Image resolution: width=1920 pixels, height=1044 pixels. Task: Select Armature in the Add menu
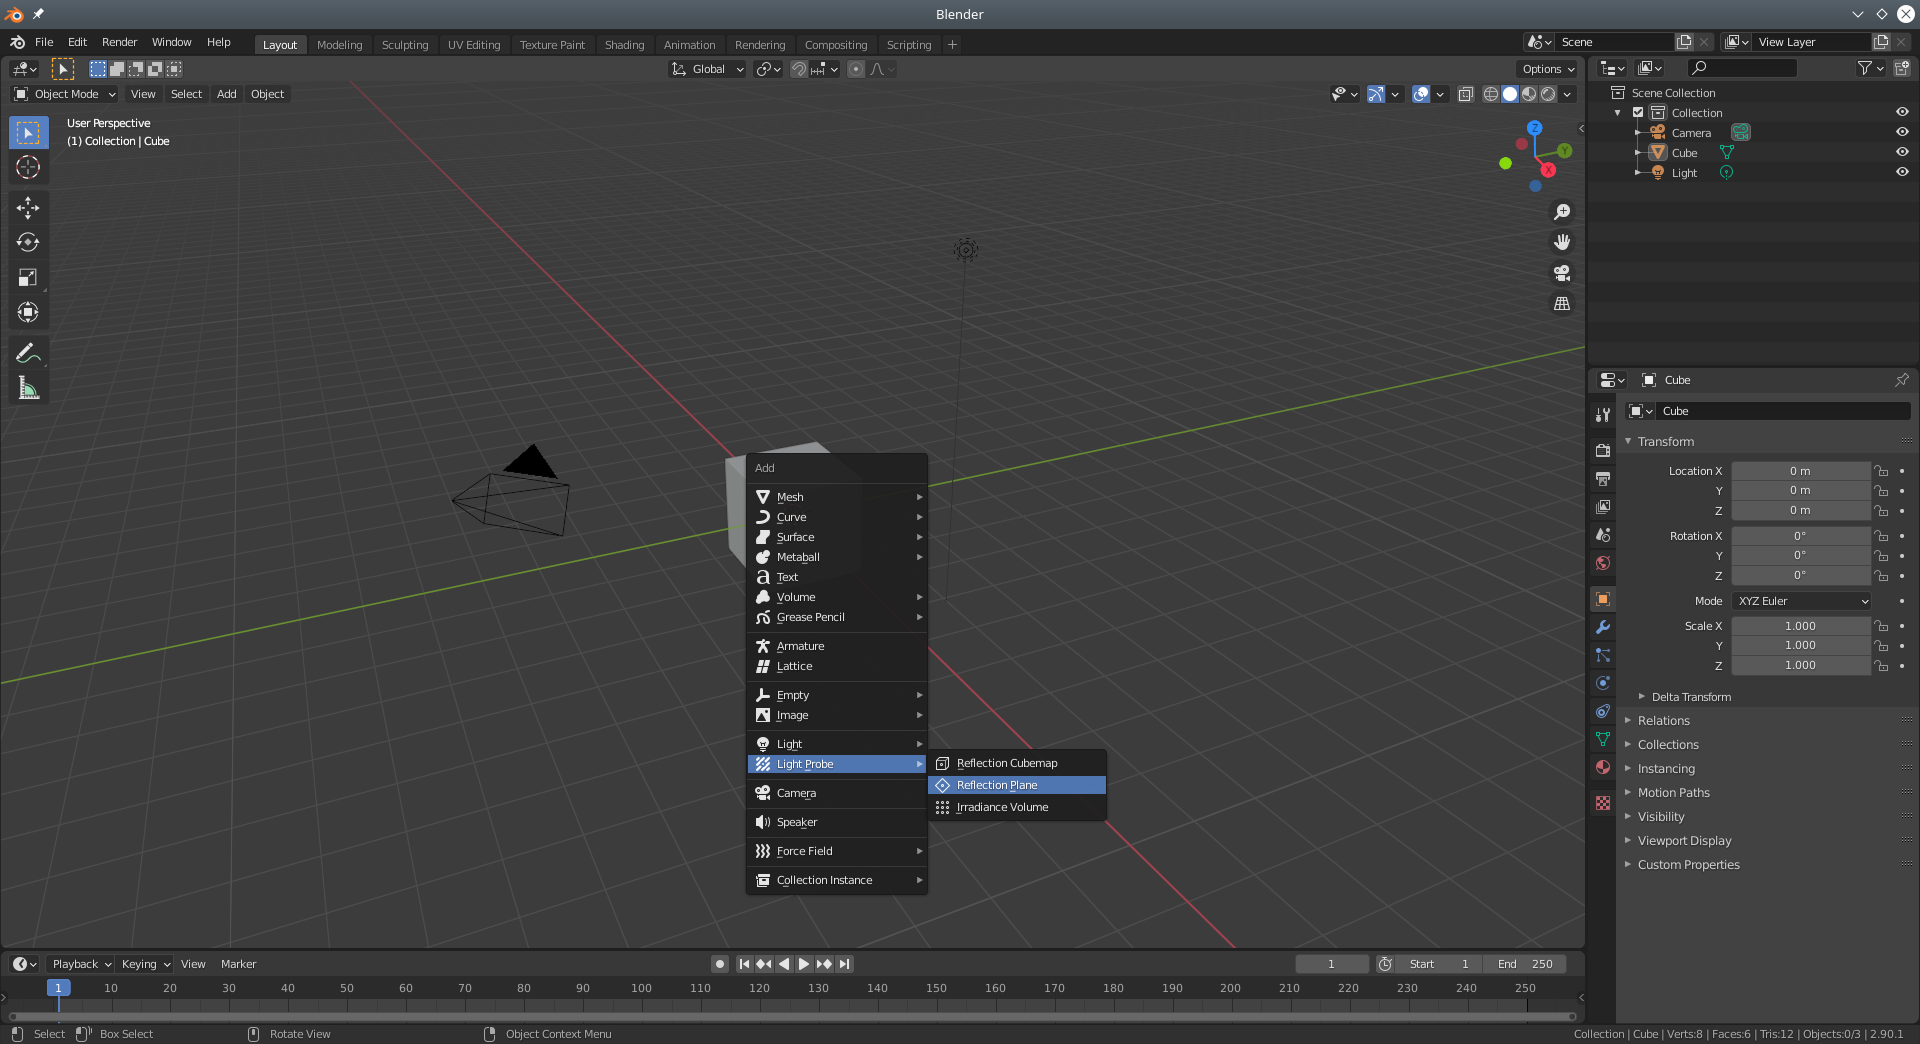[x=837, y=646]
